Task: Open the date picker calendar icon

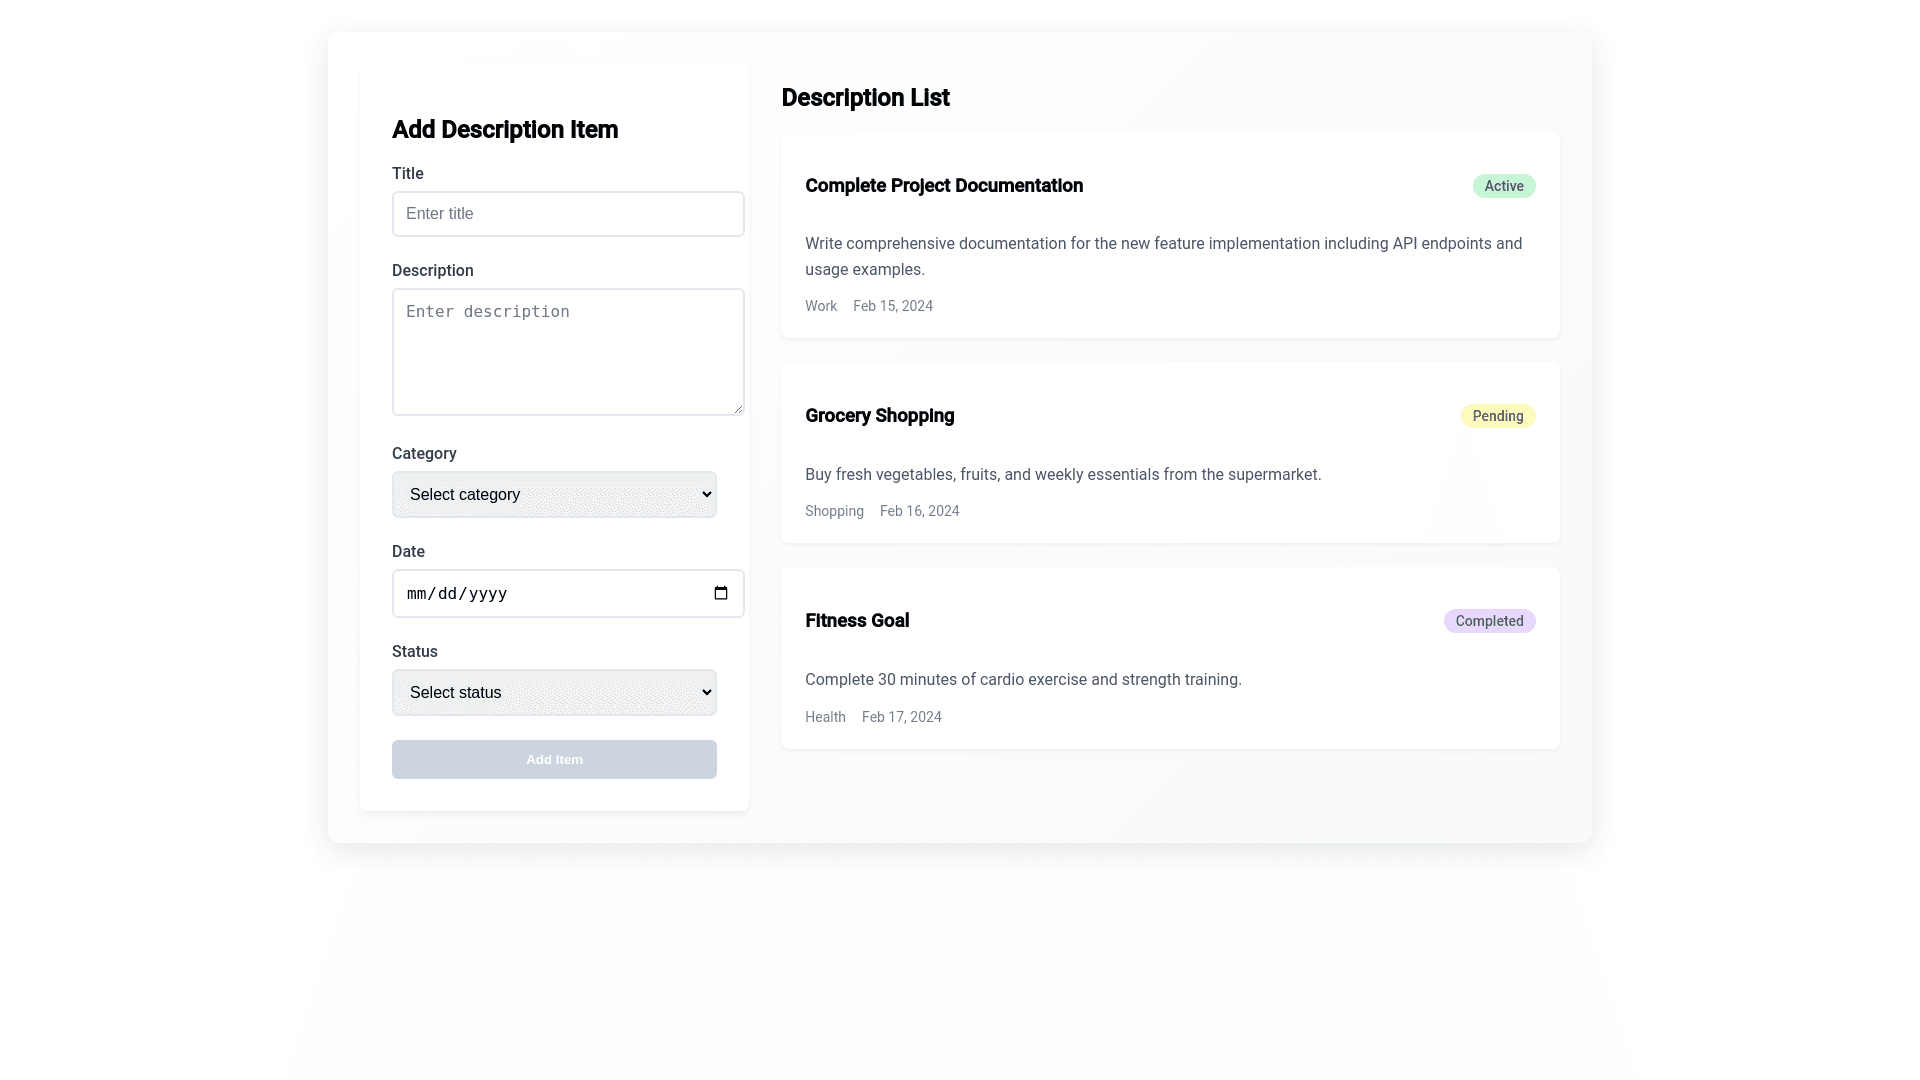Action: (720, 593)
